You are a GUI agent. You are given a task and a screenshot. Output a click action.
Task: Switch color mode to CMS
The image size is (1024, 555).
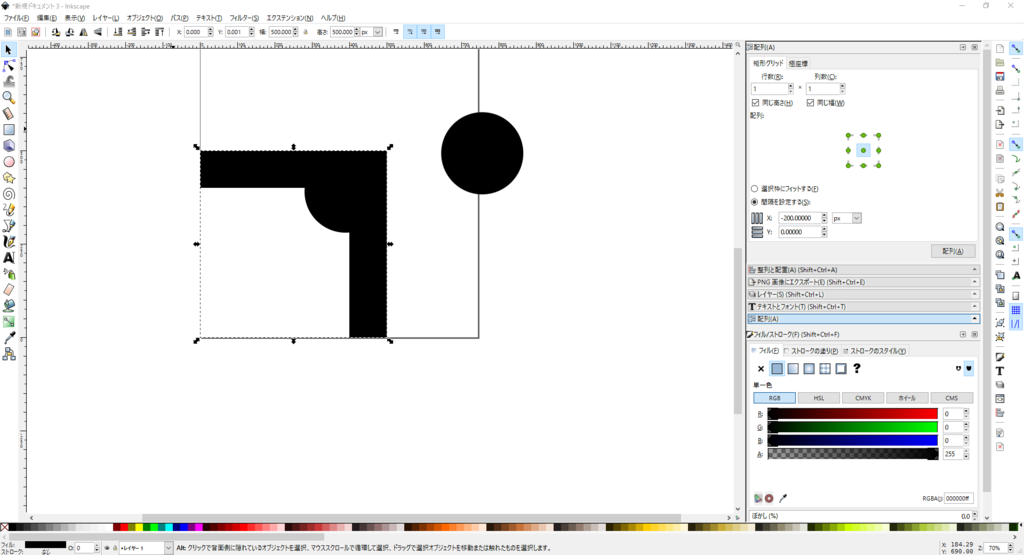point(952,398)
